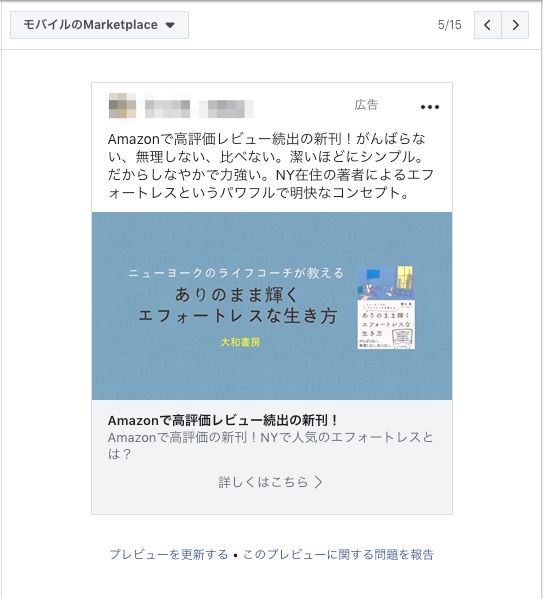Click the chevron arrow after 詳しくはこちら
Image resolution: width=543 pixels, height=599 pixels.
tap(318, 482)
